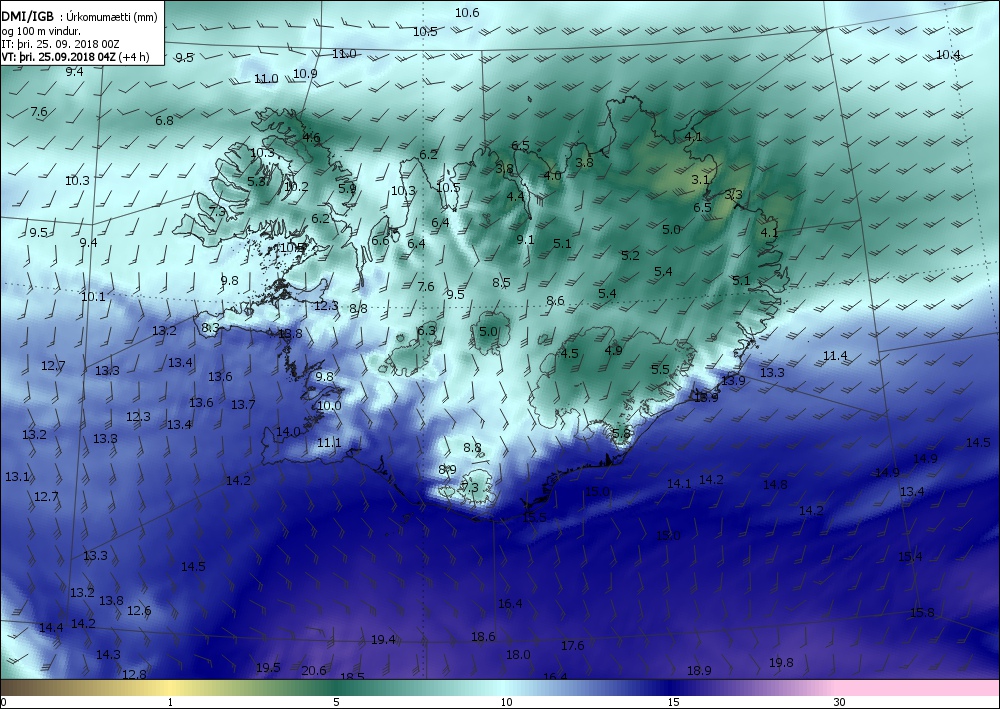Click the yellow segment of color scale
The height and width of the screenshot is (709, 1000).
pyautogui.click(x=172, y=688)
